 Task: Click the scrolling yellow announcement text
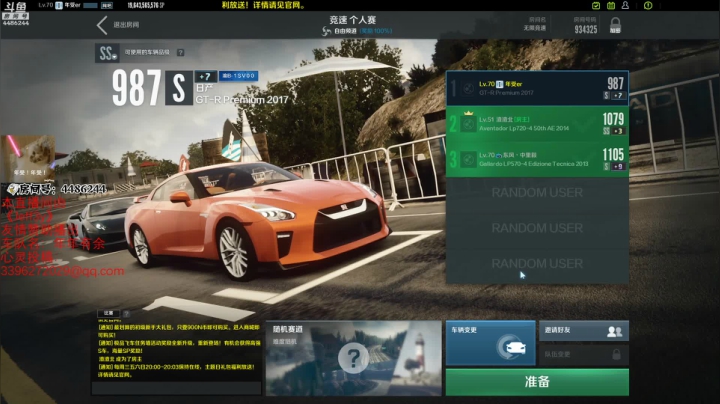(264, 6)
